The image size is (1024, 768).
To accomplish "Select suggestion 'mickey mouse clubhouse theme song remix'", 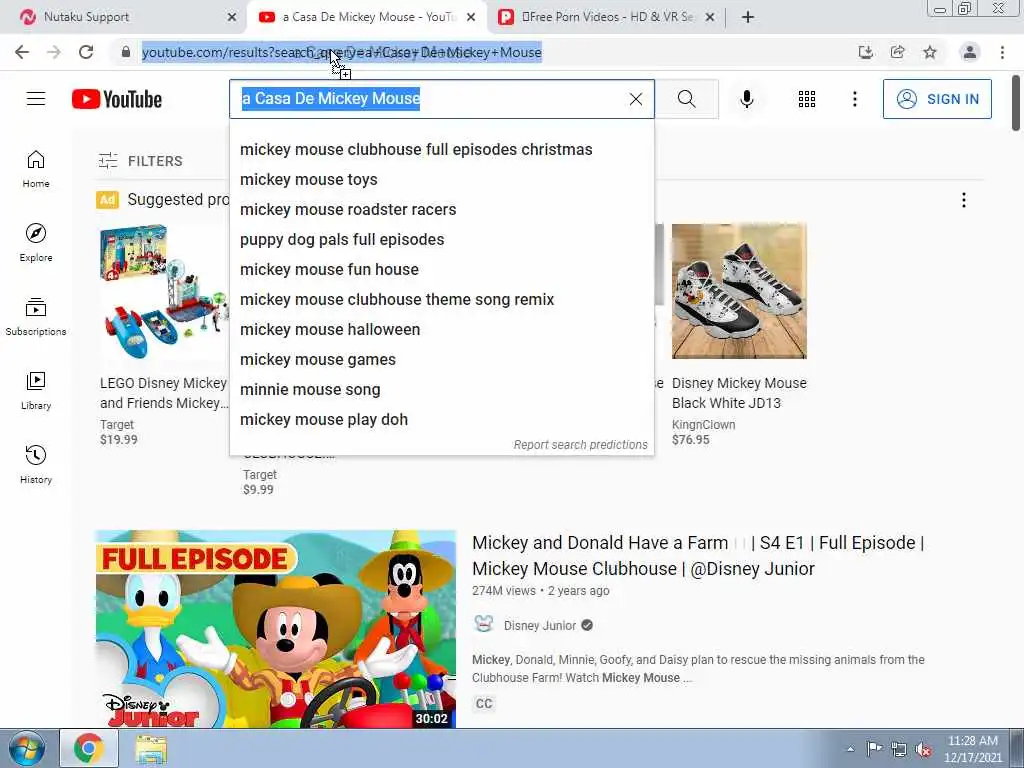I will (x=441, y=300).
